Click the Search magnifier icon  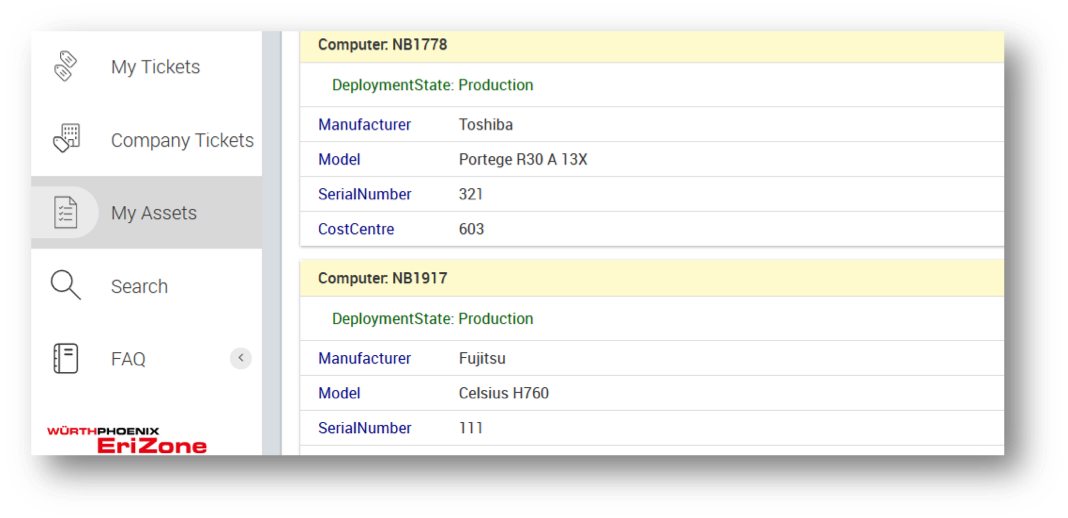[66, 285]
